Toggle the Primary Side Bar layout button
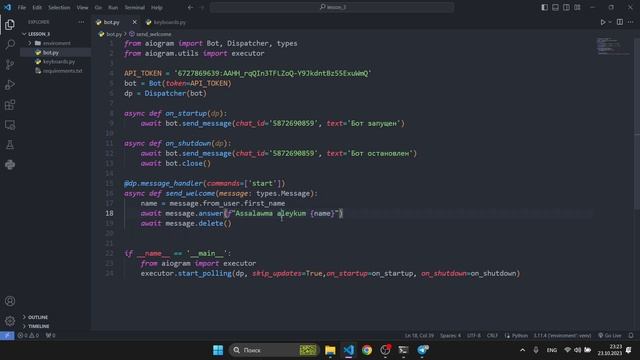This screenshot has width=640, height=360. [x=544, y=7]
